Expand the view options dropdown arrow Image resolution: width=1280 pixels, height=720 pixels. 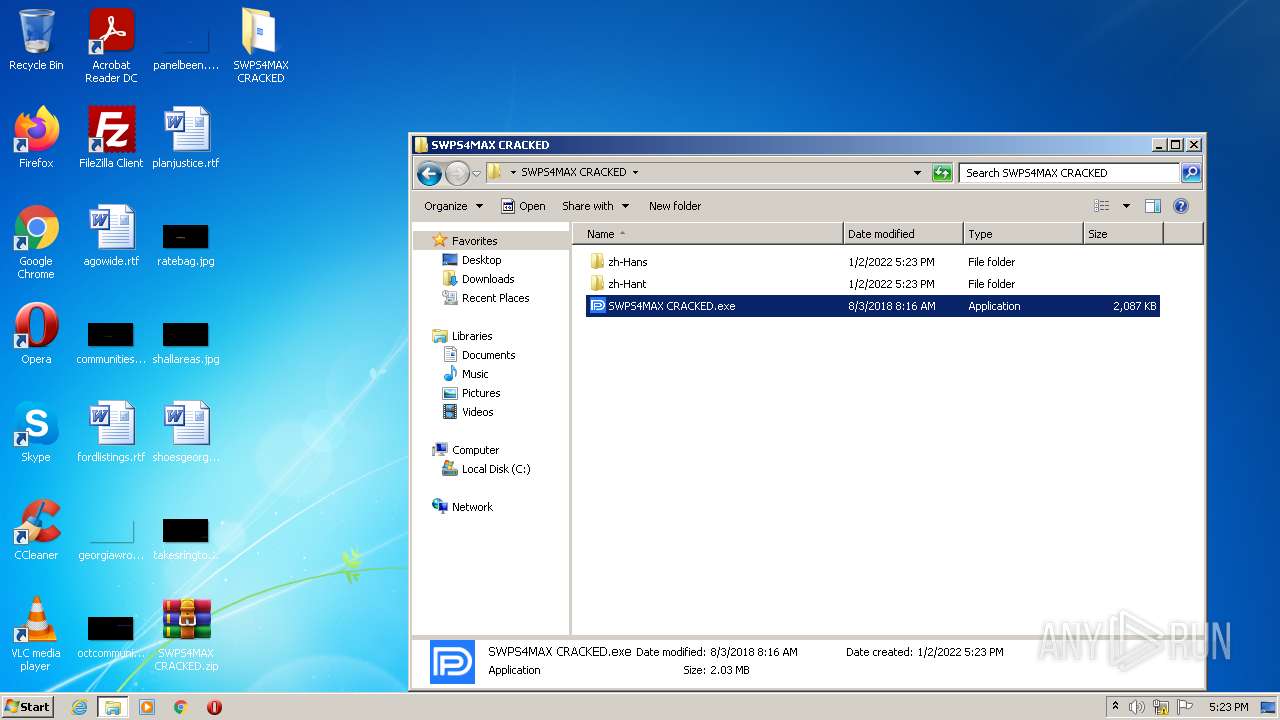(x=1126, y=206)
